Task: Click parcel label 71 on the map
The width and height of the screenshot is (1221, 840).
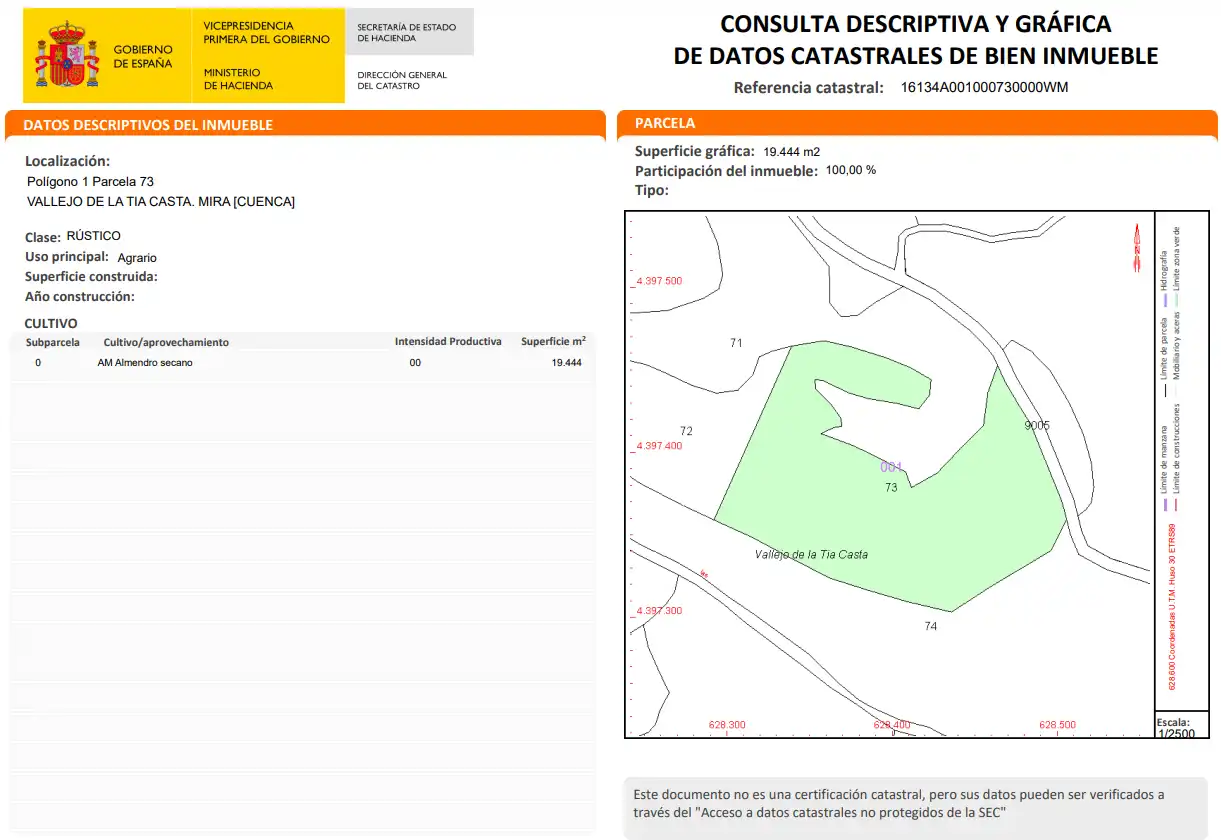Action: (x=737, y=343)
